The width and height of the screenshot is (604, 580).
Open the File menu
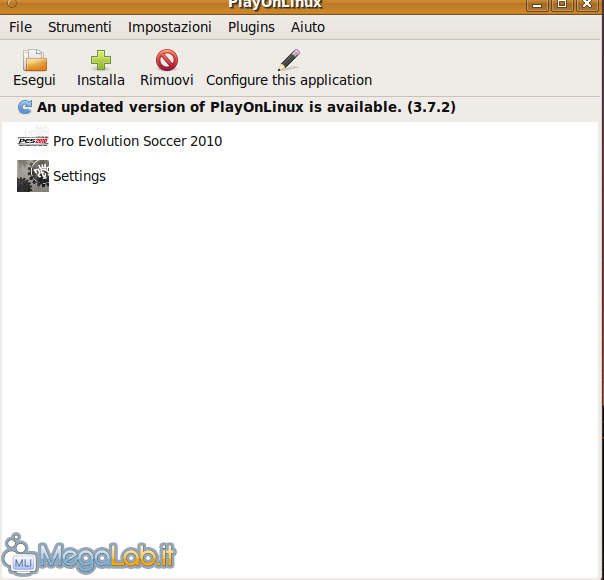click(x=20, y=27)
